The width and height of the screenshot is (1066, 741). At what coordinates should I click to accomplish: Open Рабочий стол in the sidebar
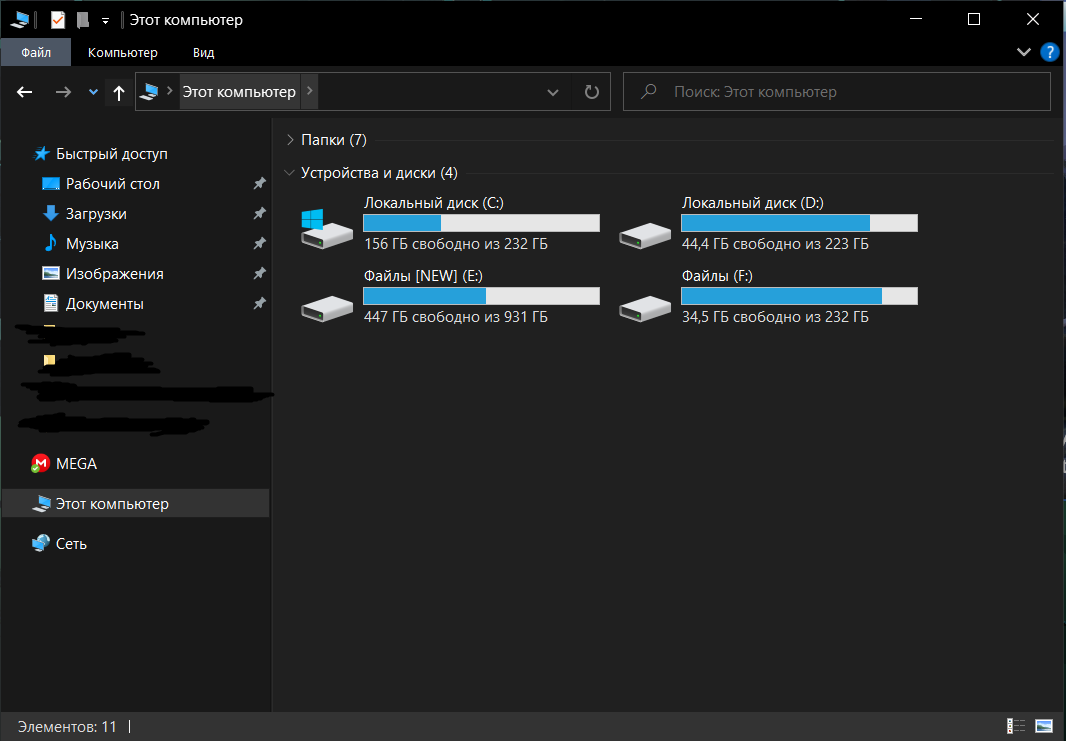(x=112, y=184)
